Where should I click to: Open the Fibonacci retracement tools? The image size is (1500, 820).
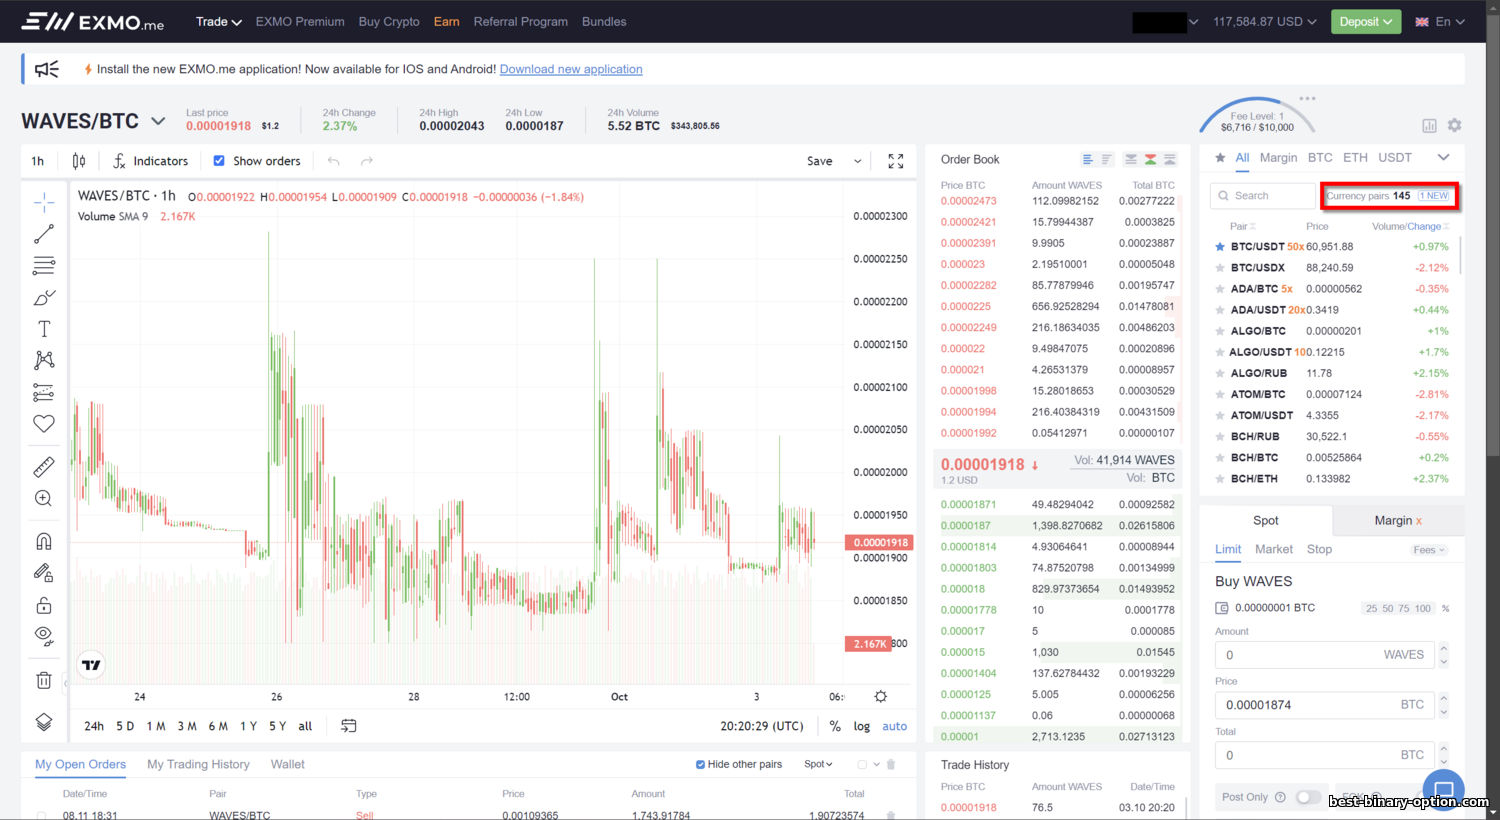[x=44, y=266]
